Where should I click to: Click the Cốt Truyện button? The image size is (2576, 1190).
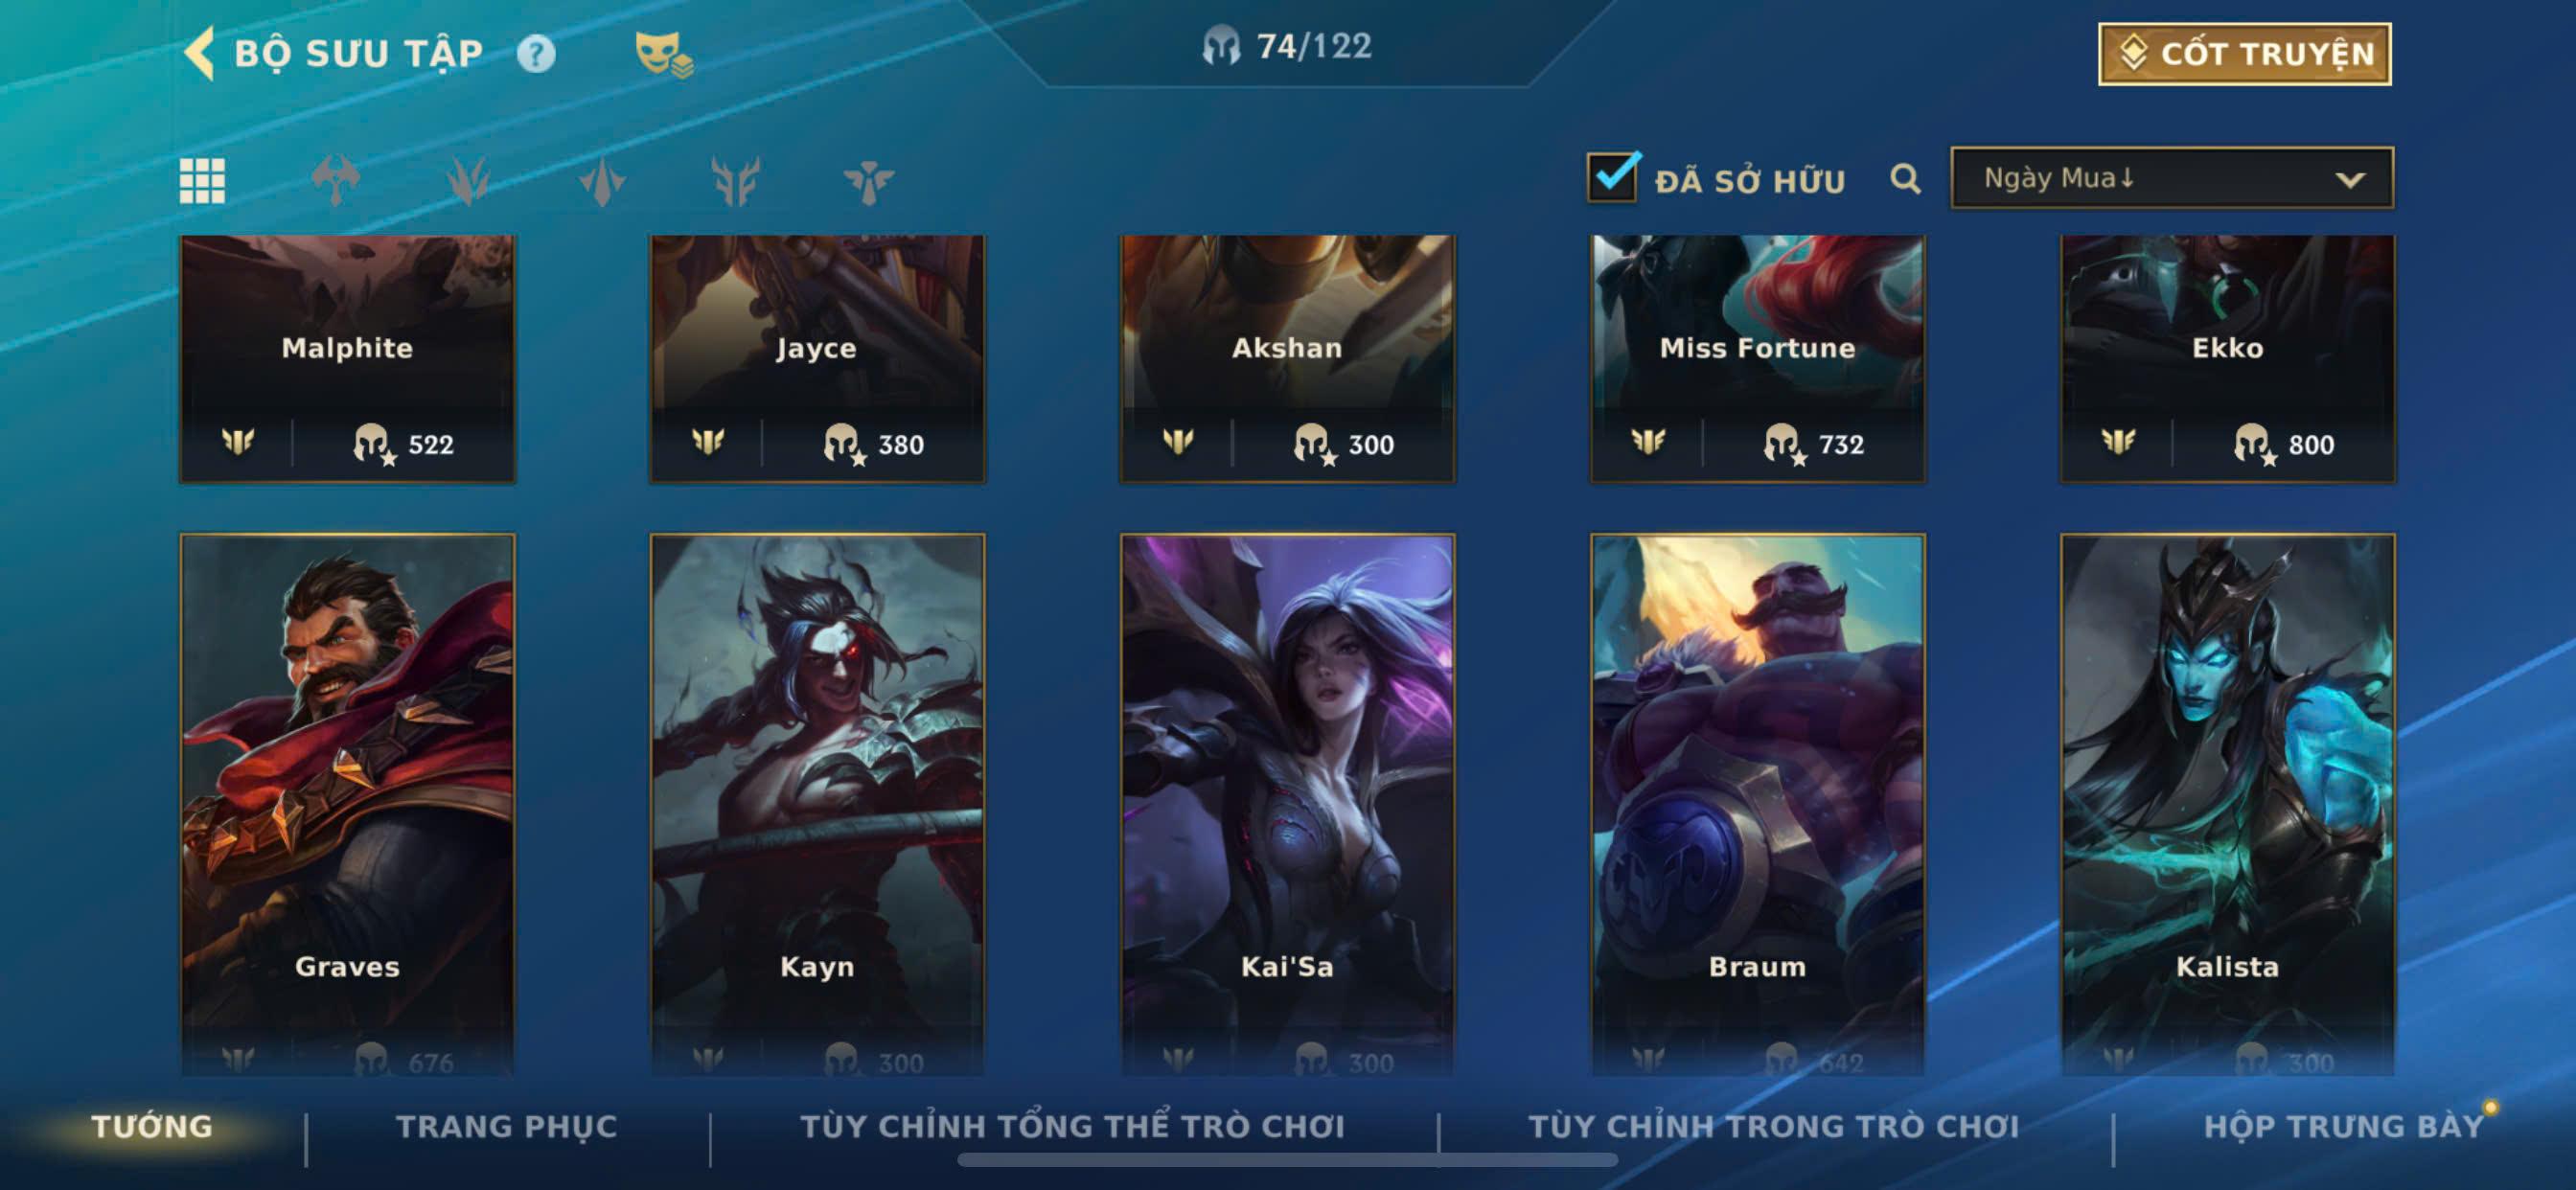(x=2245, y=54)
